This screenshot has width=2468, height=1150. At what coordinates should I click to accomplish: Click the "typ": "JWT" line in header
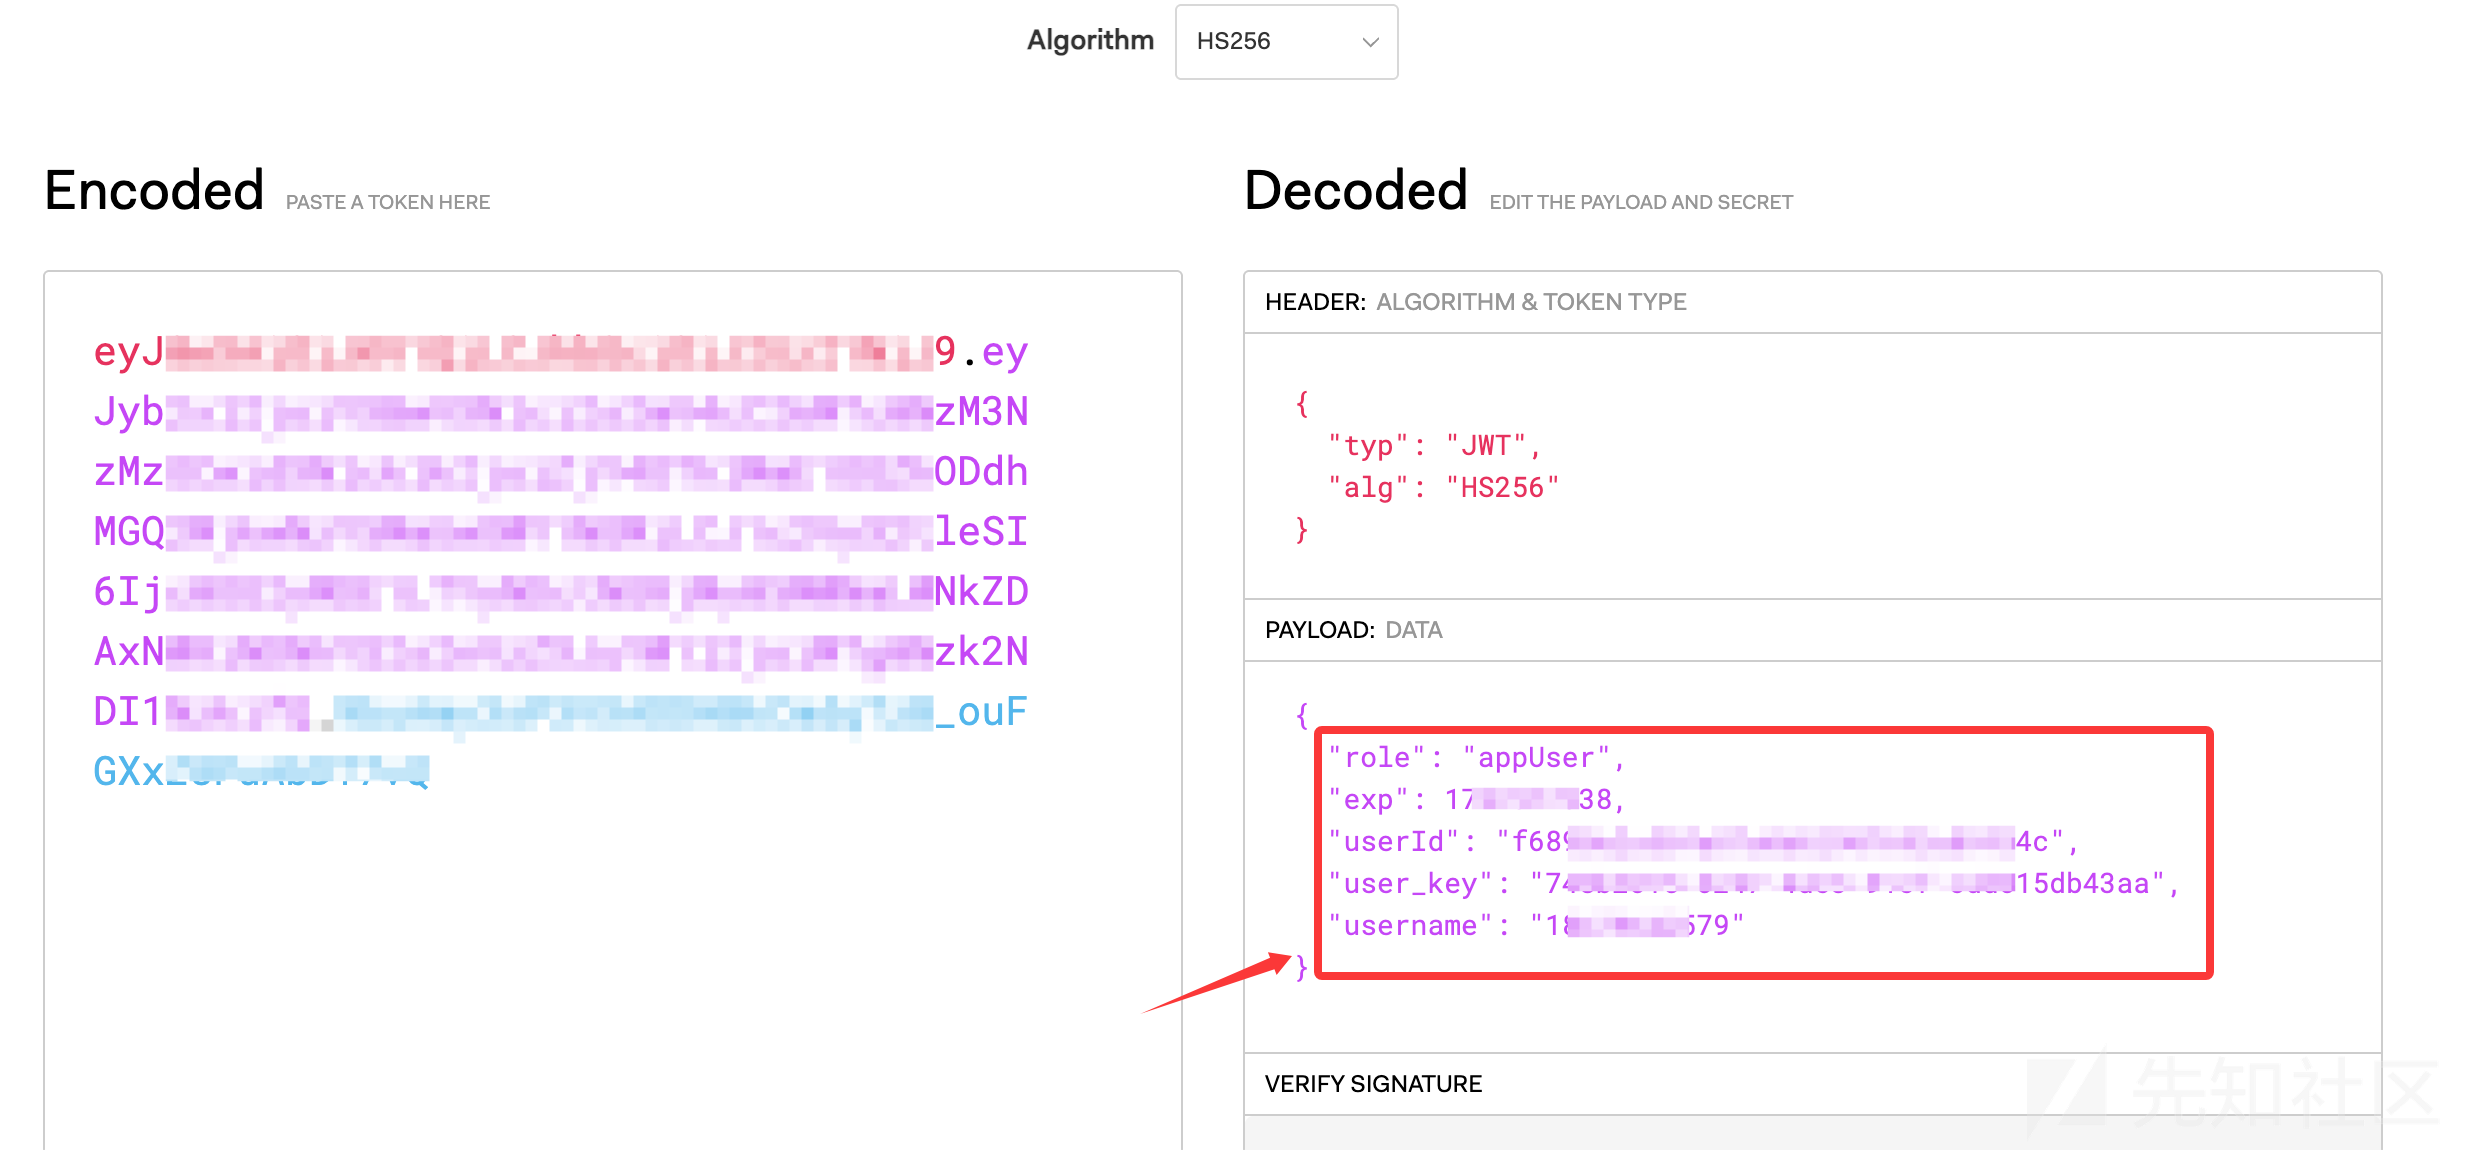coord(1433,446)
